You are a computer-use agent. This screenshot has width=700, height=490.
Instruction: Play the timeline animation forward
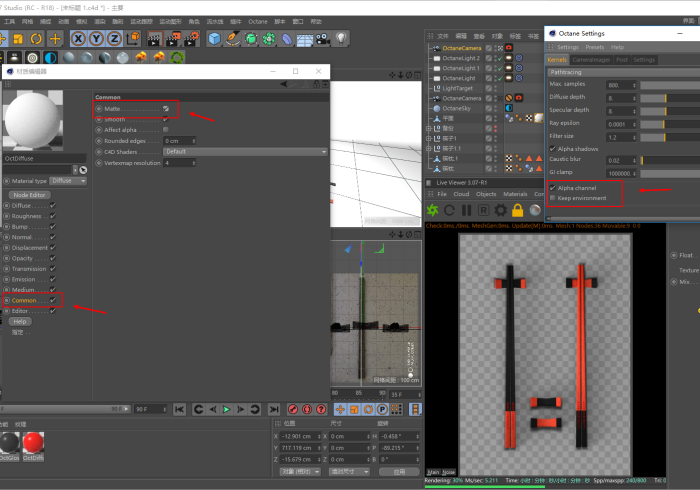point(227,409)
